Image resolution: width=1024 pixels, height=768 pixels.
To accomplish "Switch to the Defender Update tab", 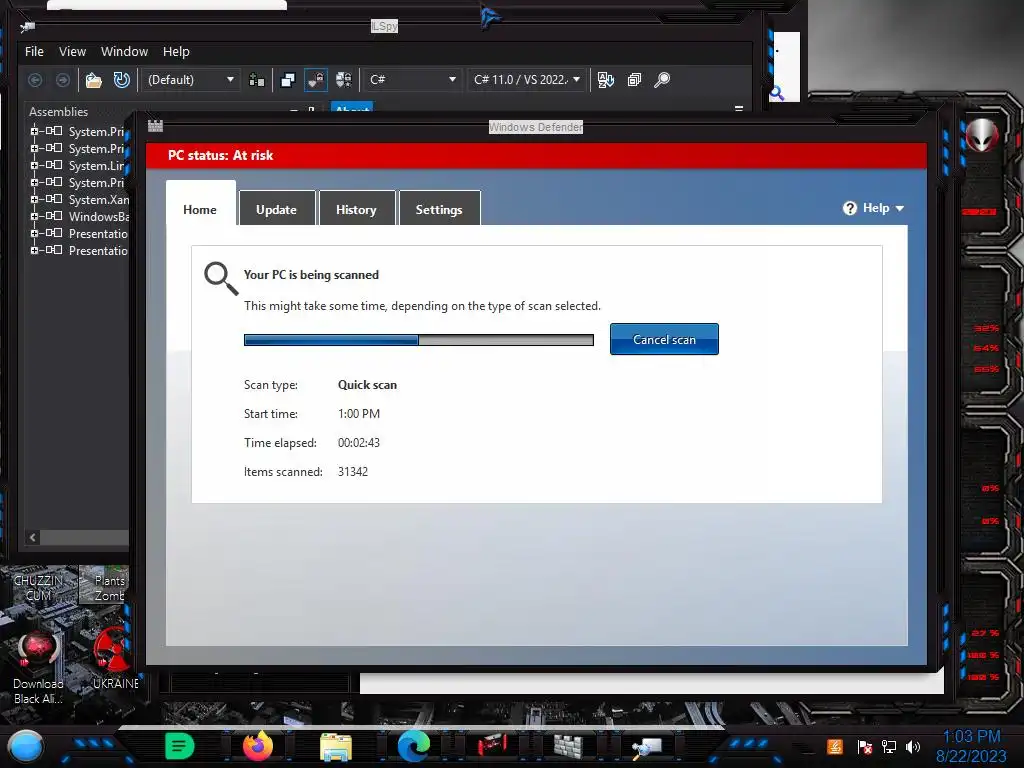I will (x=276, y=210).
